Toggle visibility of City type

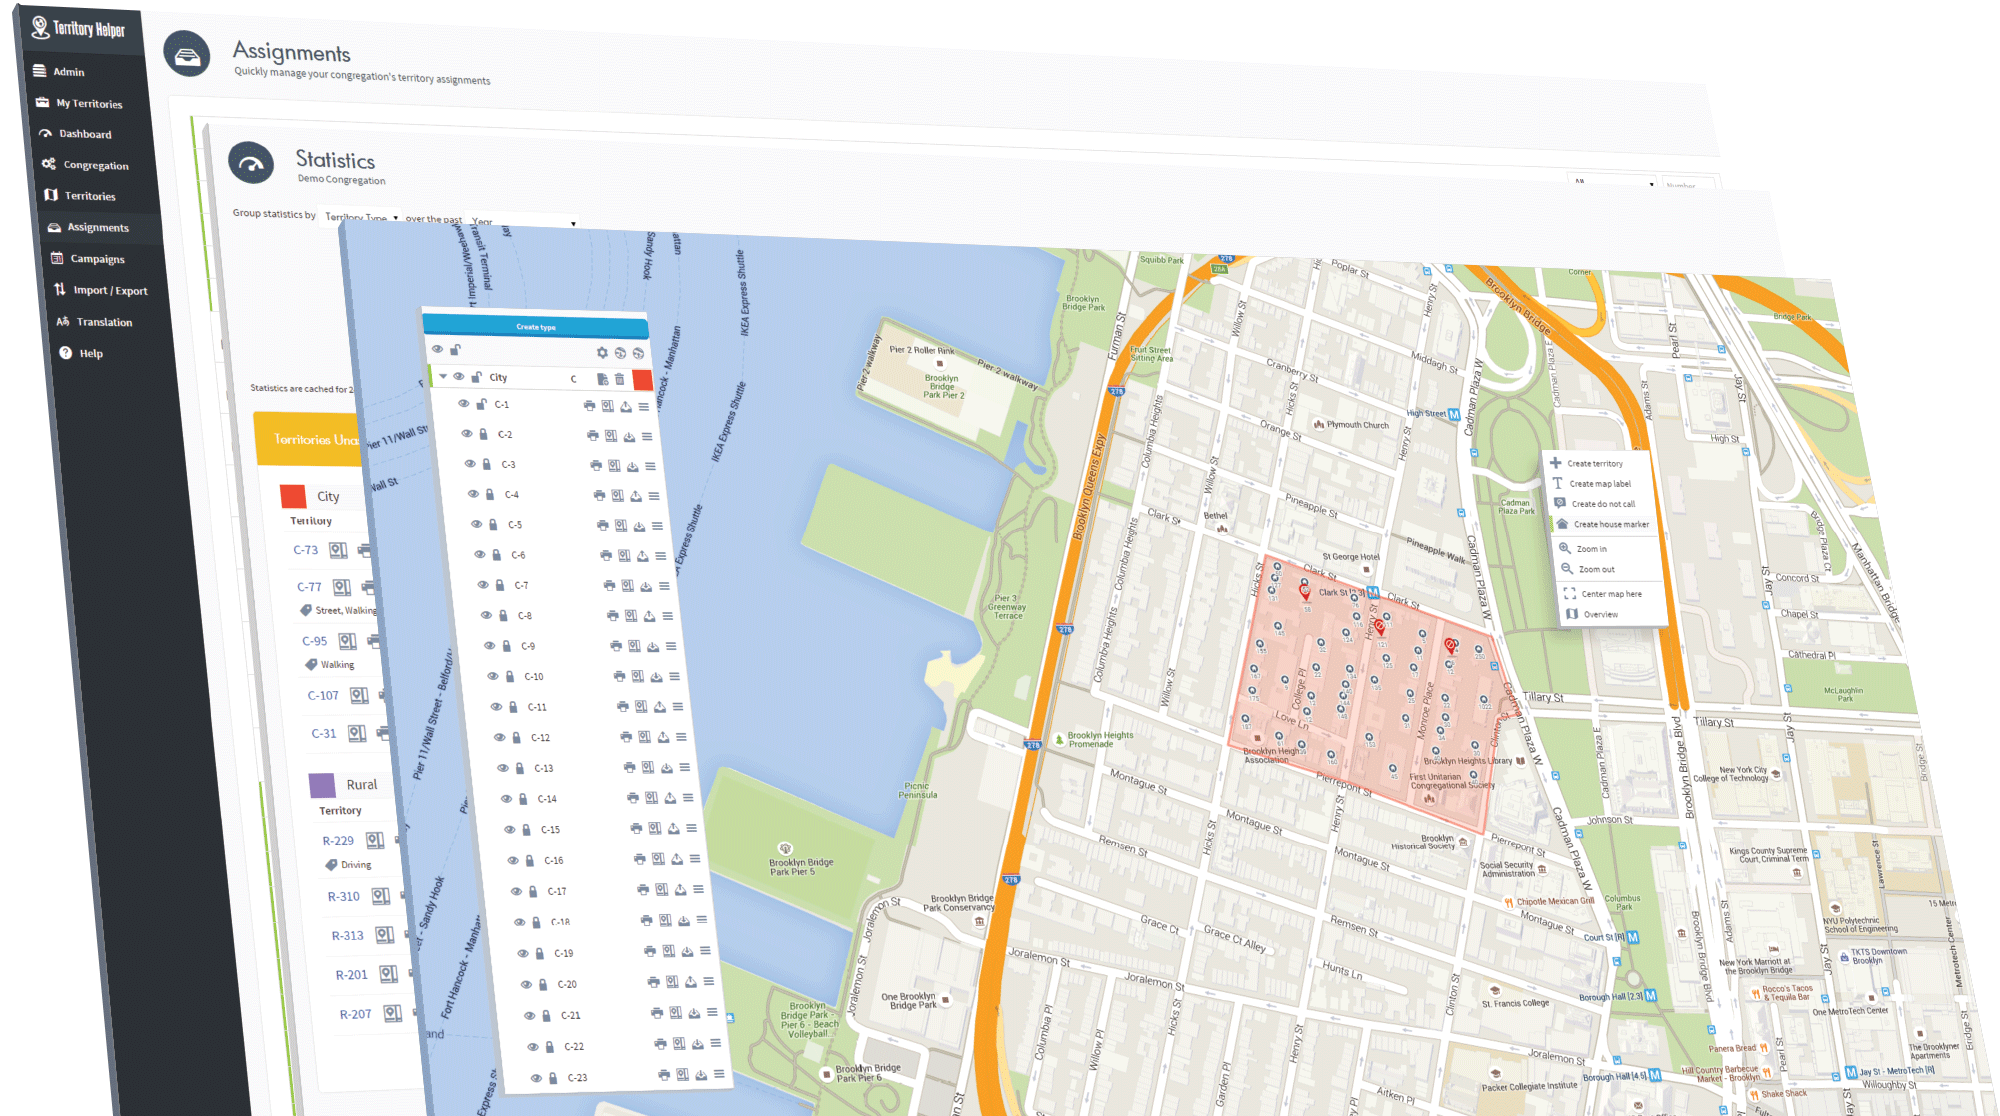pos(458,377)
